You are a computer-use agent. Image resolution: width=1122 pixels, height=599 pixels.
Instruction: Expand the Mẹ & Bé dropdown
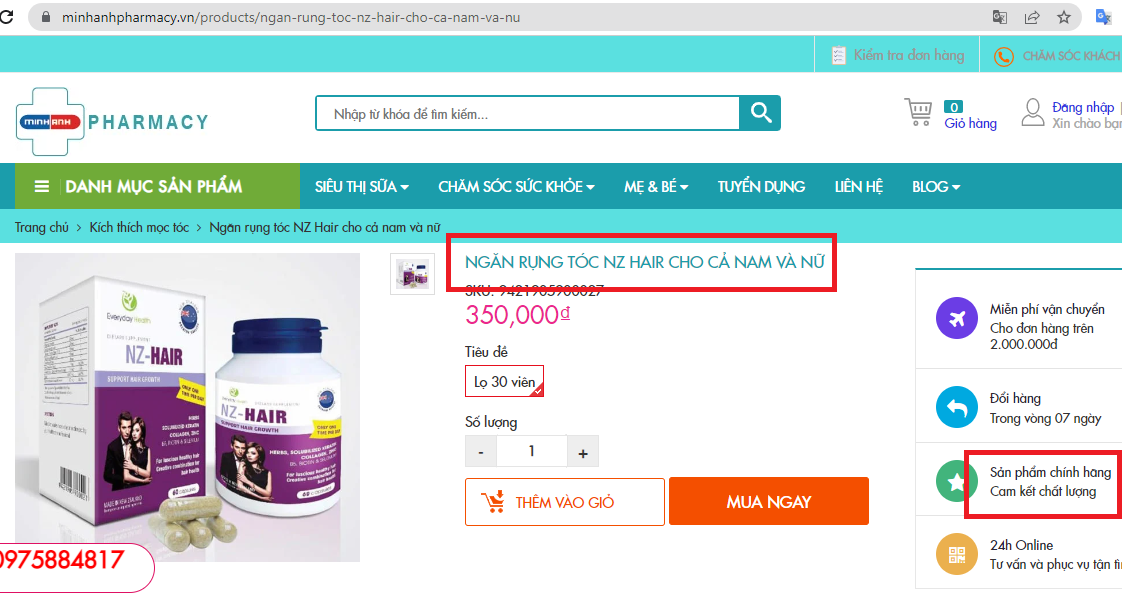pos(656,186)
